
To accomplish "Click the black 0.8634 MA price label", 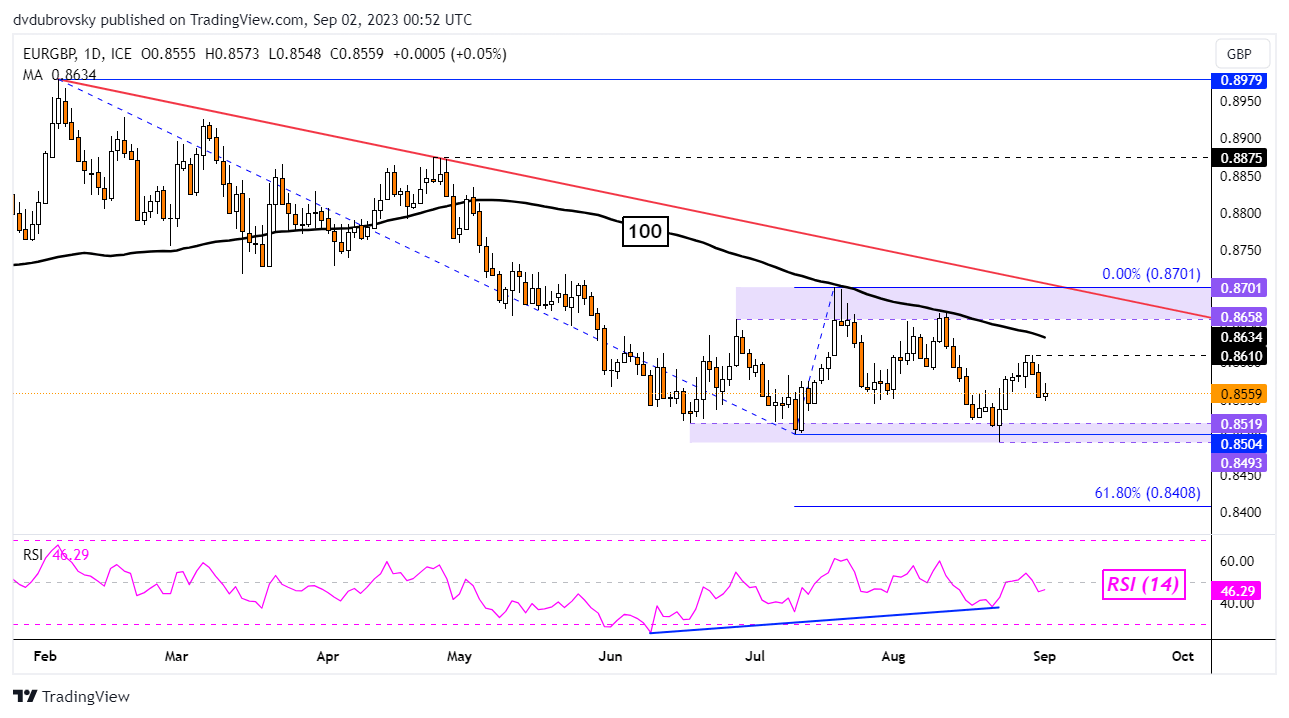I will click(1239, 338).
